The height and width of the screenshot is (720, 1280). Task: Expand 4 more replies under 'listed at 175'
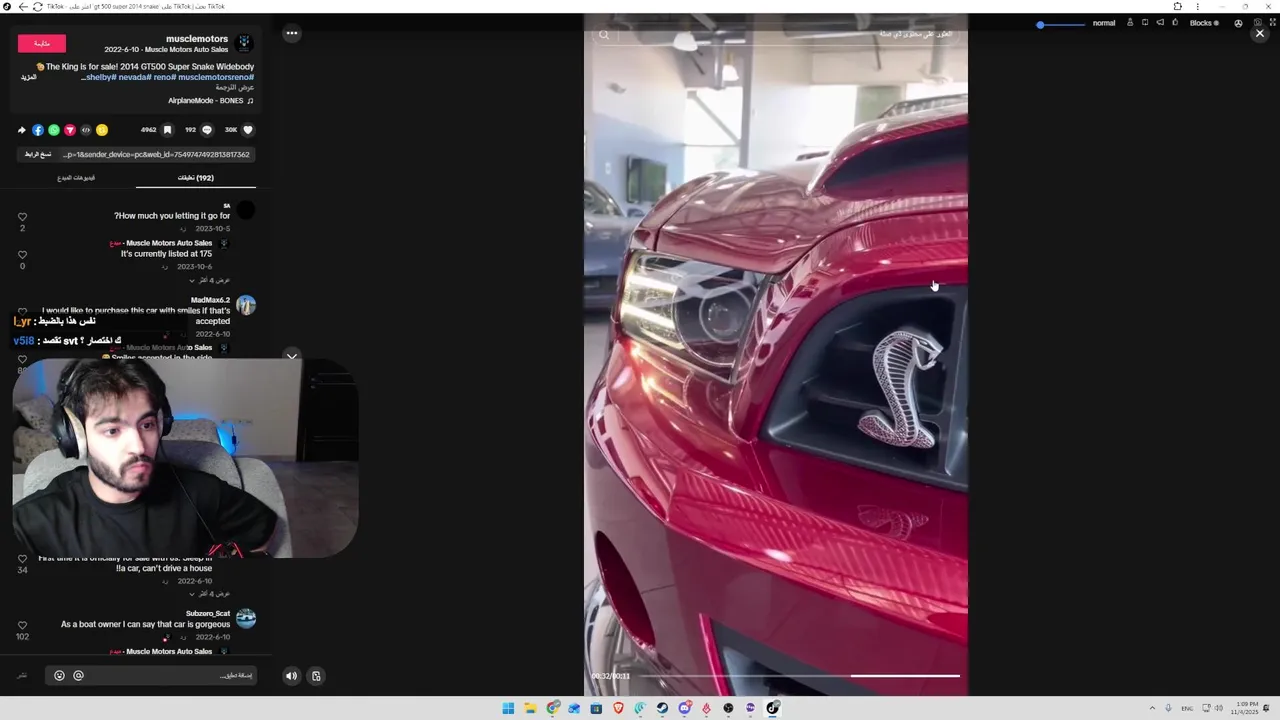point(209,280)
